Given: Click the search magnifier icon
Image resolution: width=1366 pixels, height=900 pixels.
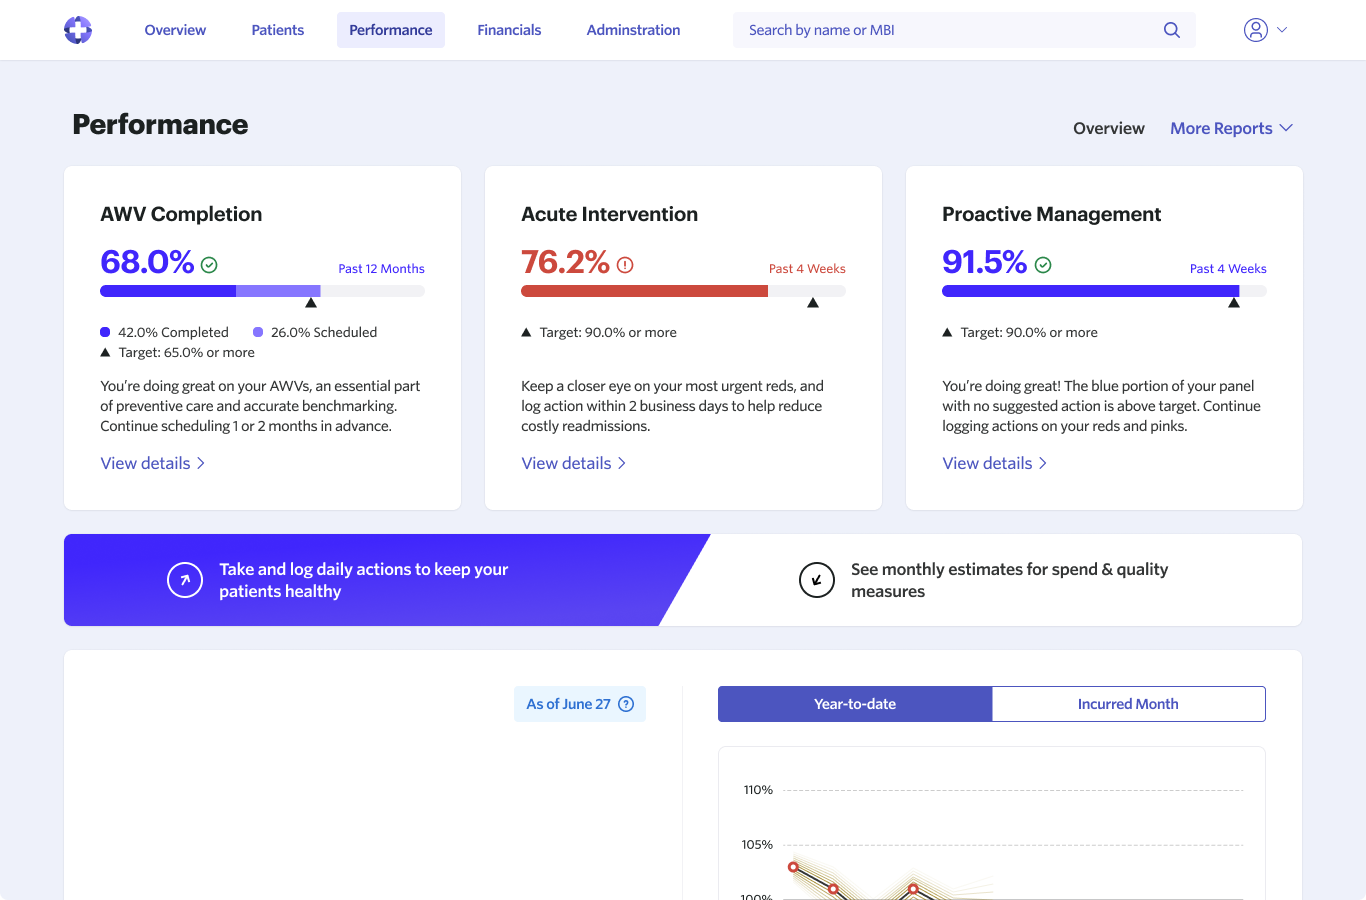Looking at the screenshot, I should click(1171, 30).
